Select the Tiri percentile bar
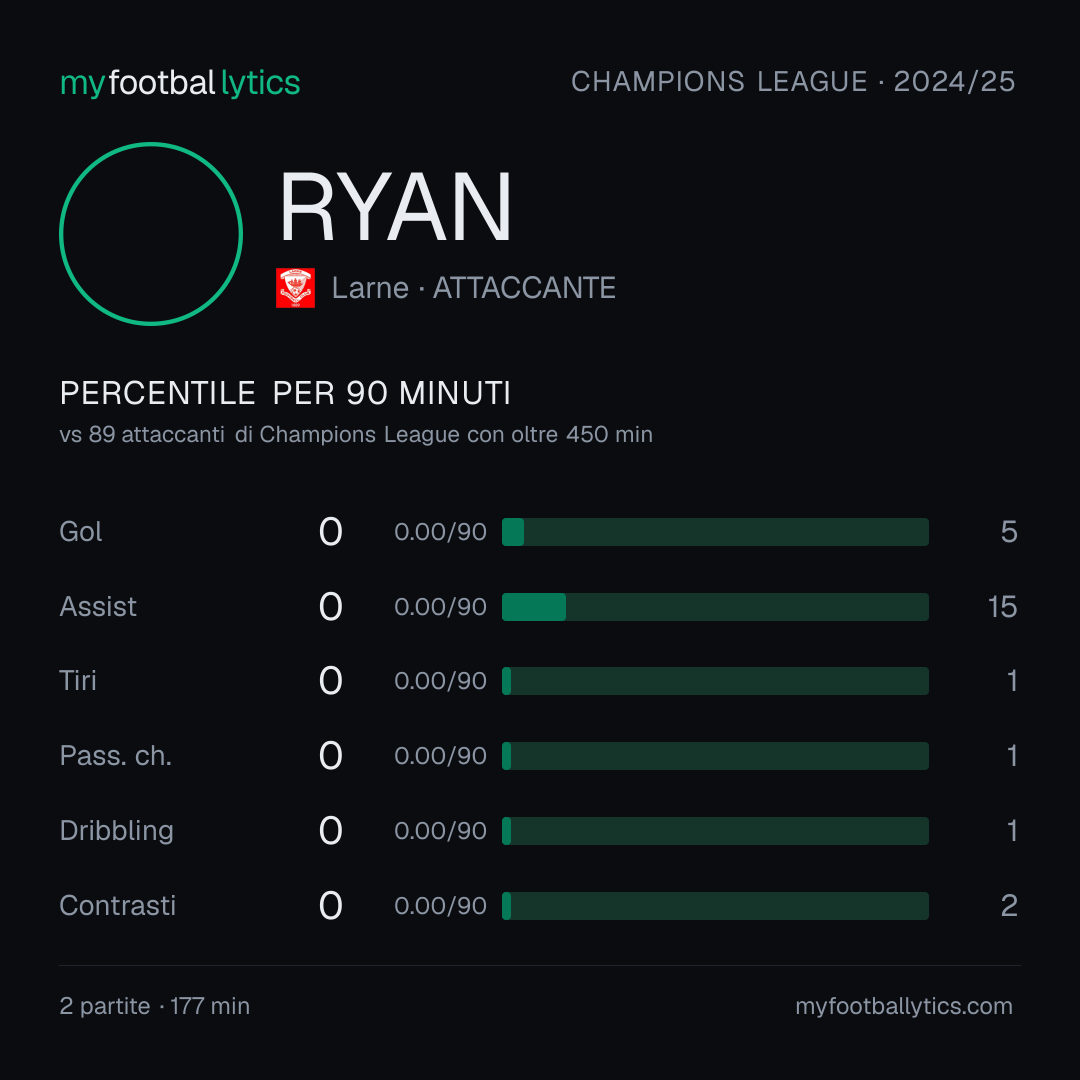This screenshot has width=1080, height=1080. 715,681
